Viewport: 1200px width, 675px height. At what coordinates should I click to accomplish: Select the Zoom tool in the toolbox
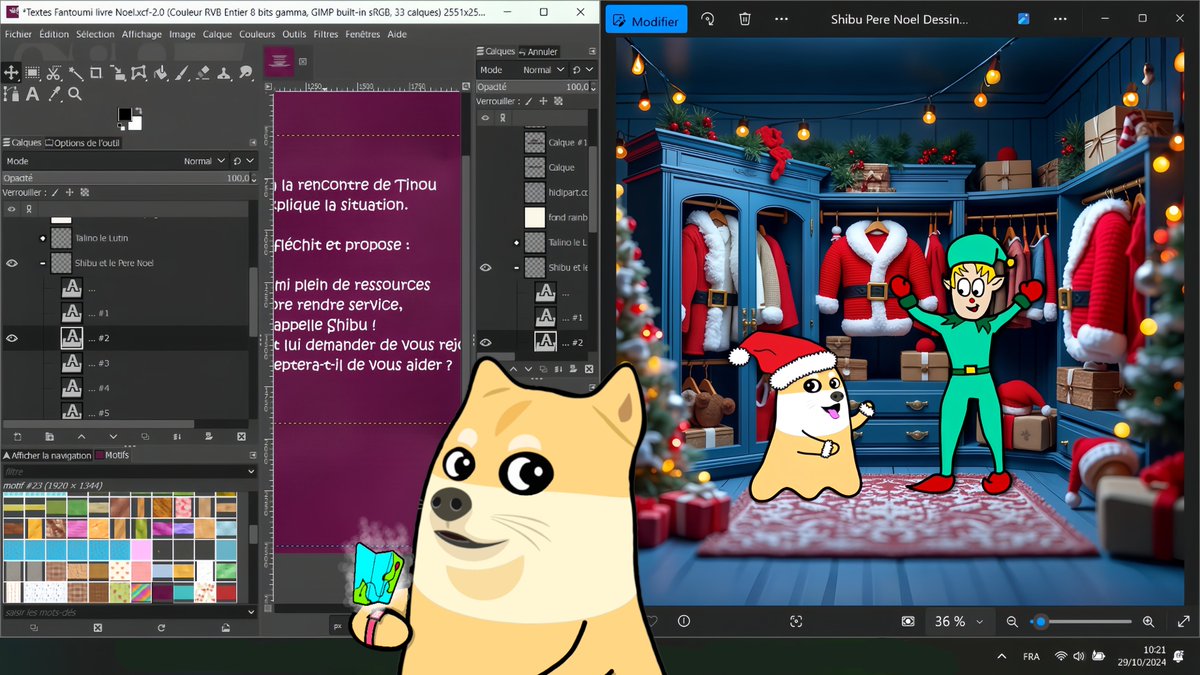pyautogui.click(x=75, y=95)
